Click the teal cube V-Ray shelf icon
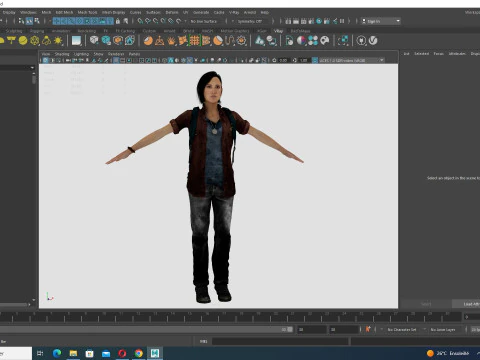480x360 pixels. pos(106,41)
